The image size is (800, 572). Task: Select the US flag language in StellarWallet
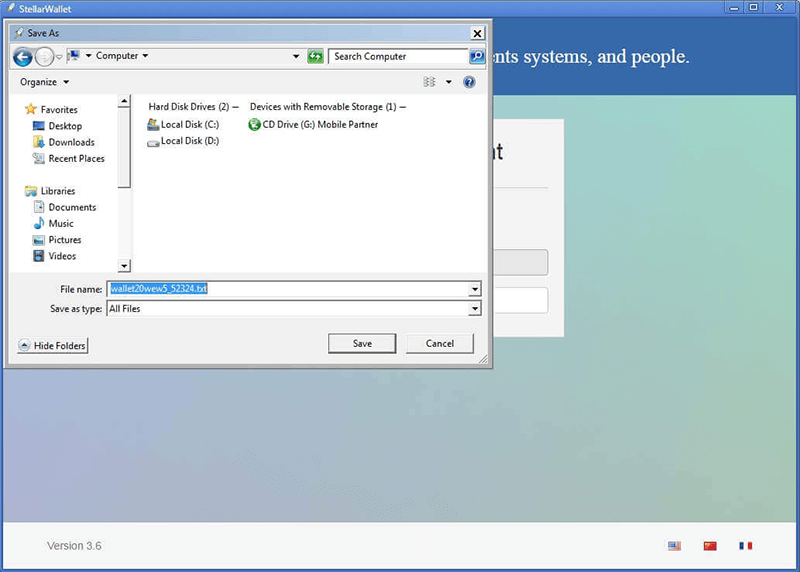674,546
